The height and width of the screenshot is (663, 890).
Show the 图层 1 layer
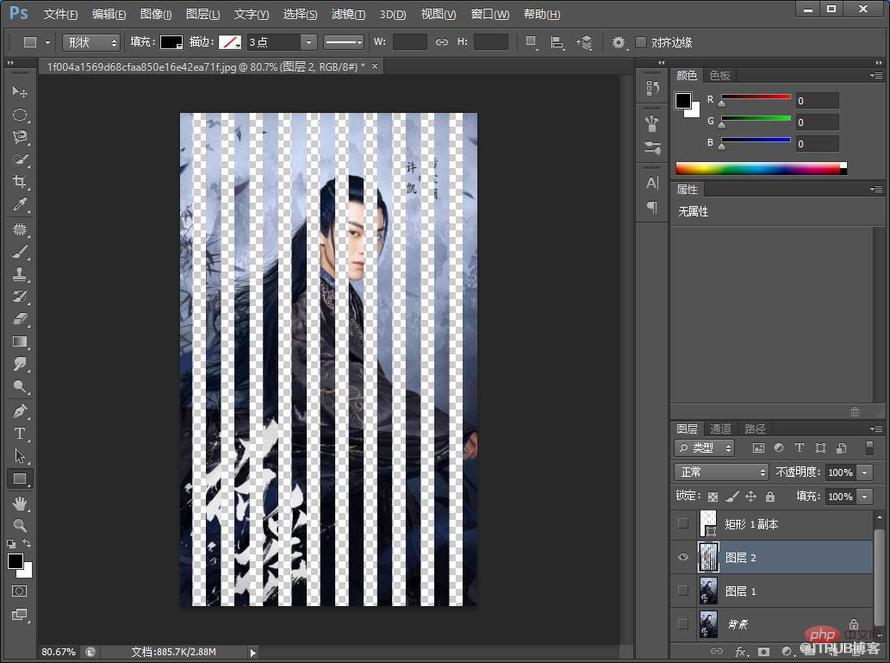[683, 590]
